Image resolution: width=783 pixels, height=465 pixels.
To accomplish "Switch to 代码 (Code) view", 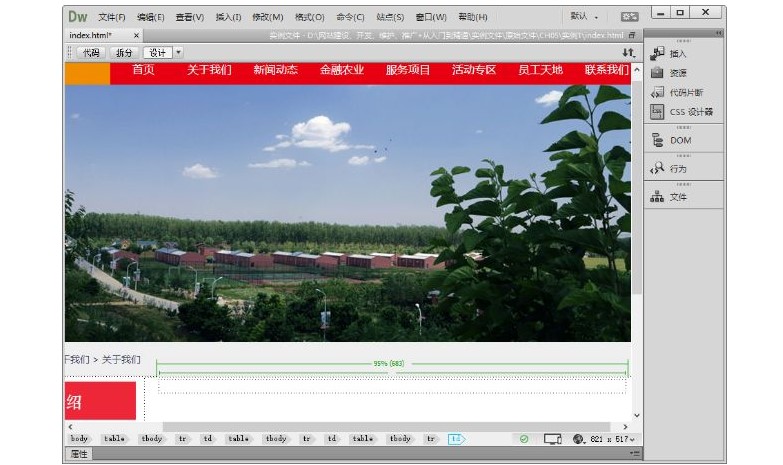I will pos(91,53).
